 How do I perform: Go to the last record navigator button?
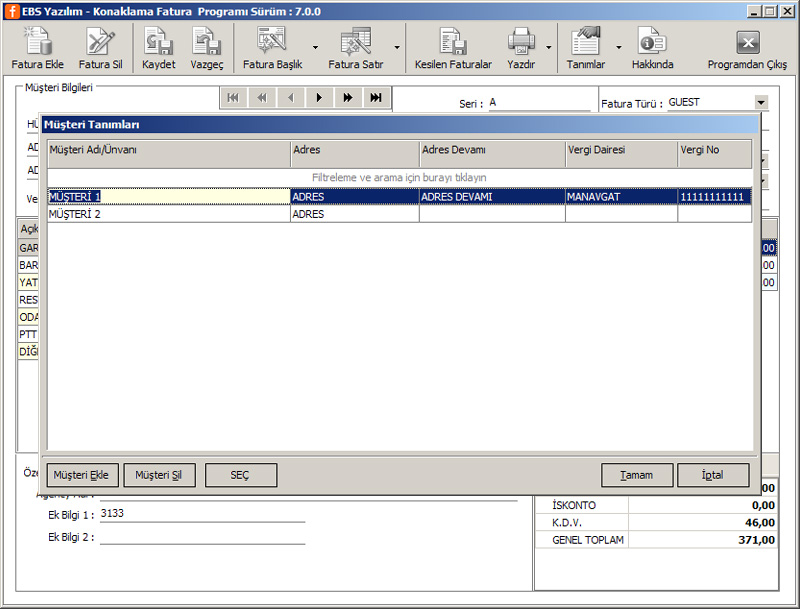point(377,97)
